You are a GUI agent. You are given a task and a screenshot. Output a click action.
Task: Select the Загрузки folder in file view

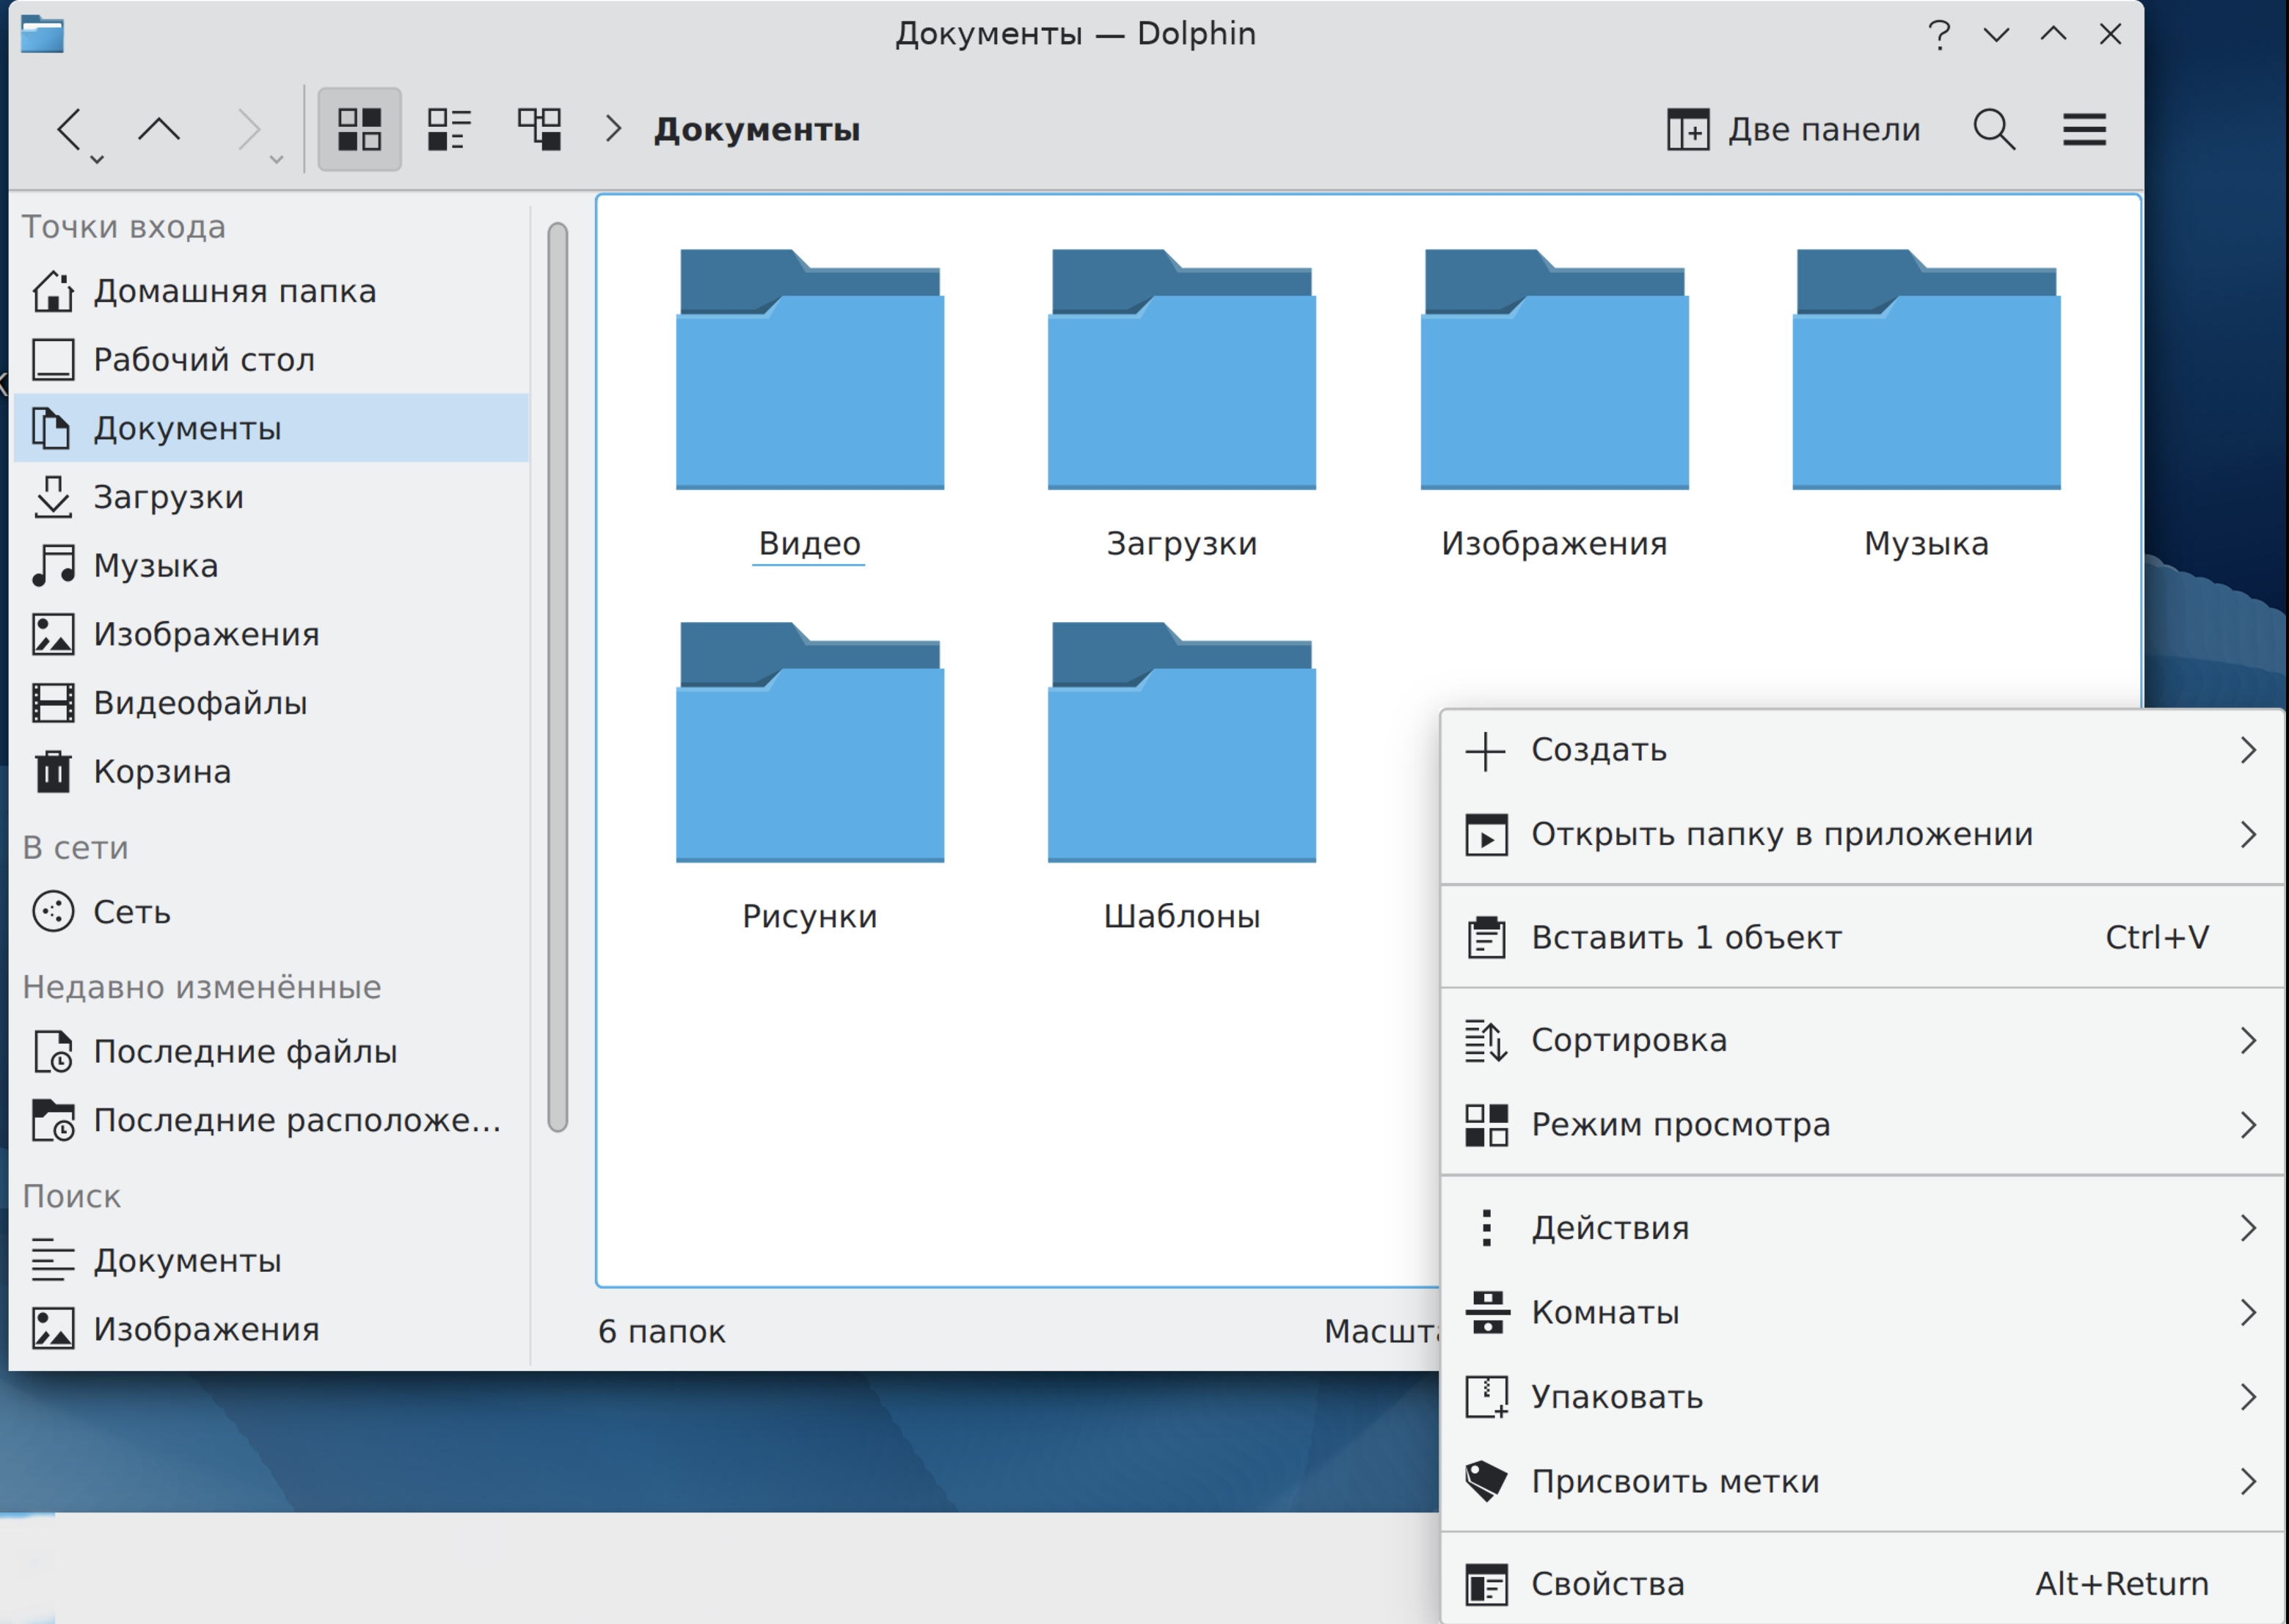[x=1182, y=405]
